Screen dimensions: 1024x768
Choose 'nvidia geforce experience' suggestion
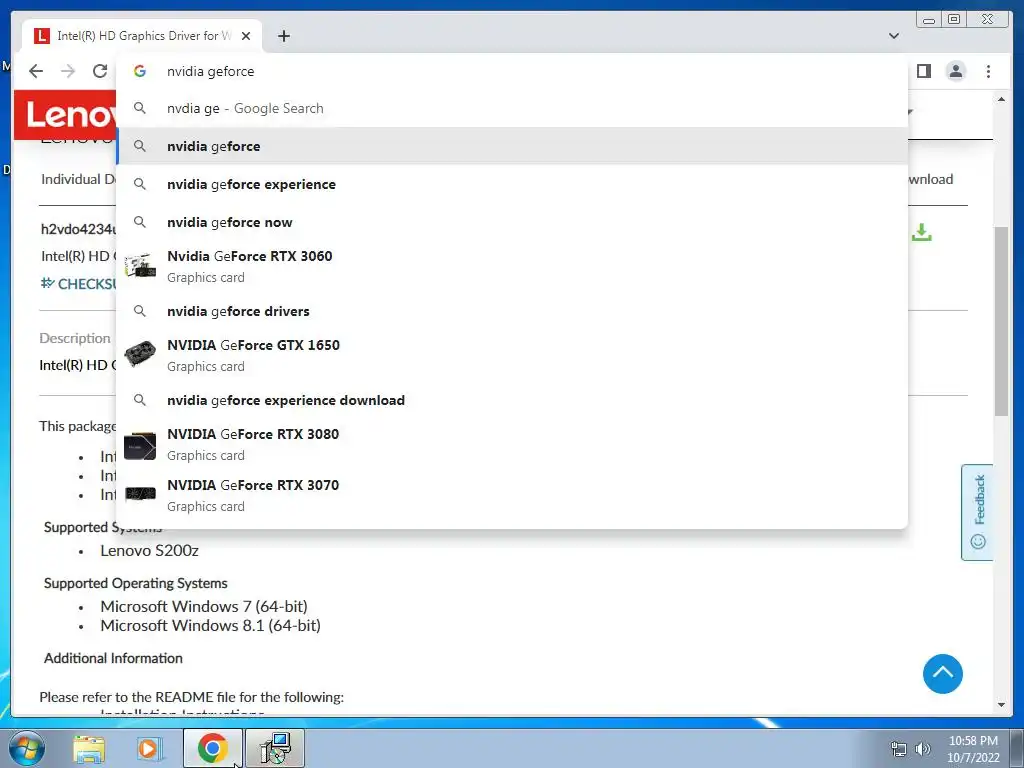pyautogui.click(x=512, y=184)
